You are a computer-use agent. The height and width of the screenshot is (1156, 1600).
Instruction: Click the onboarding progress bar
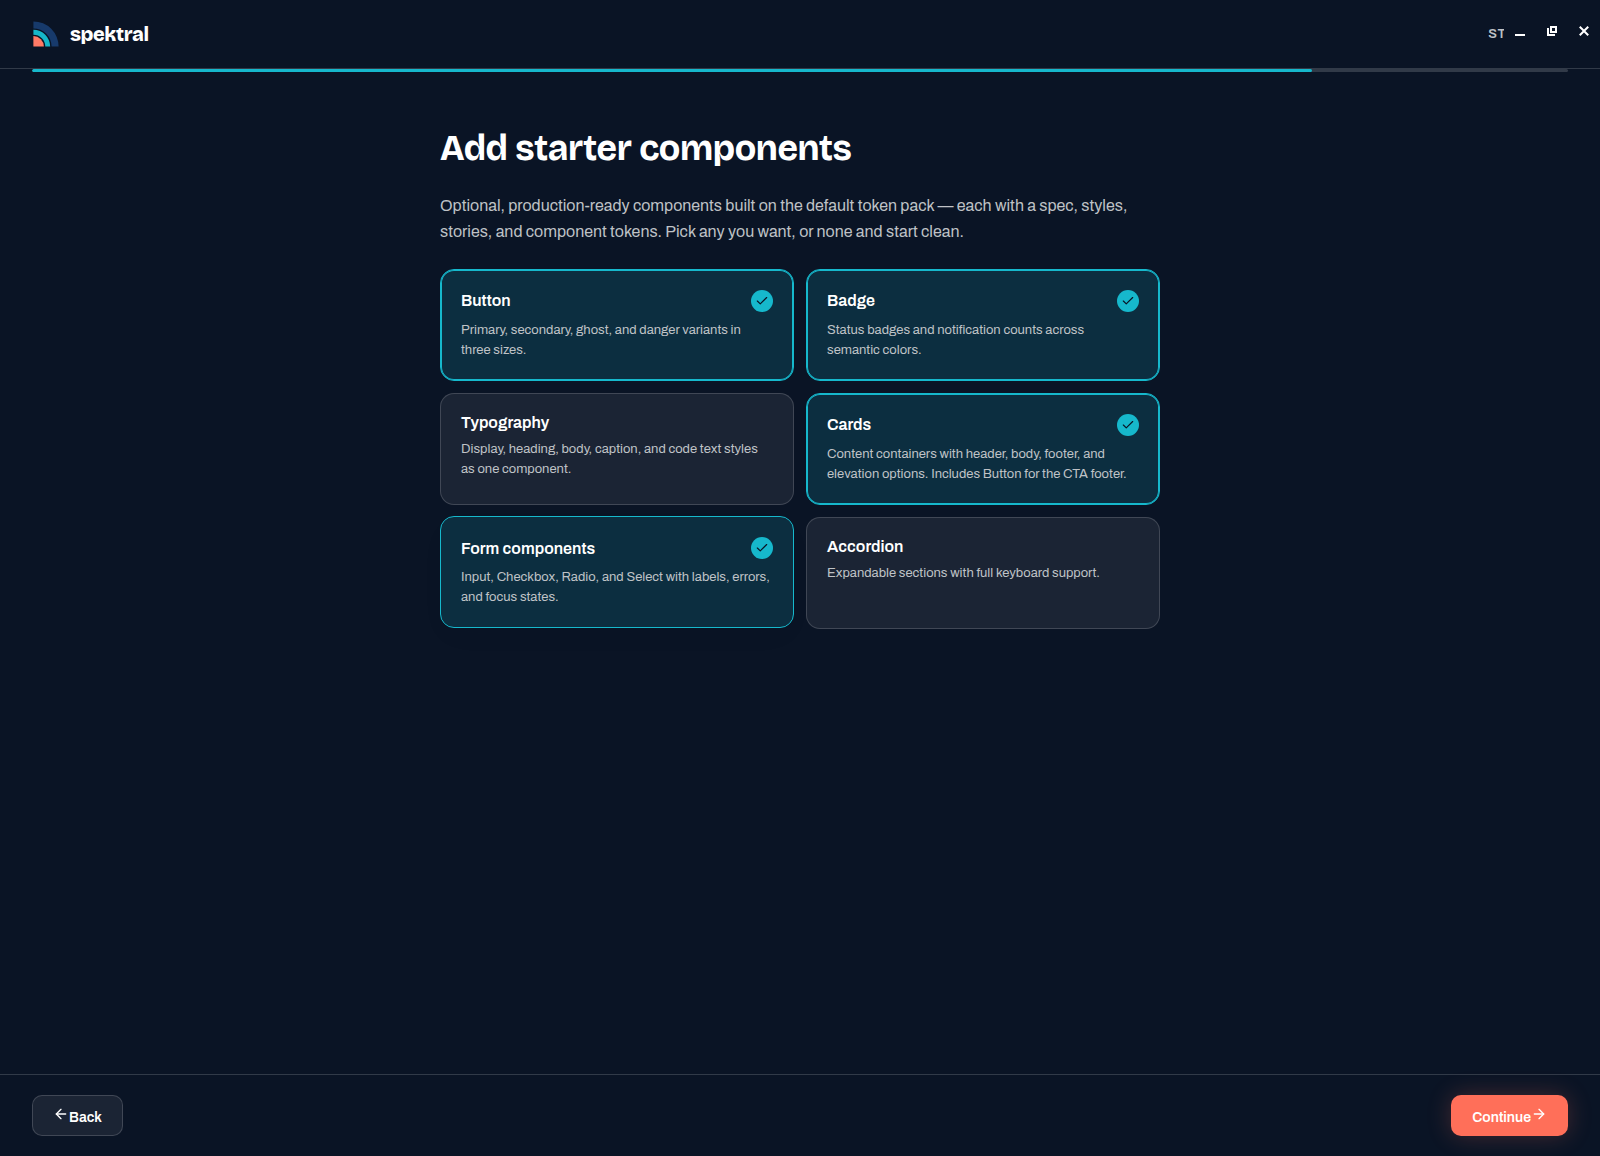800,70
